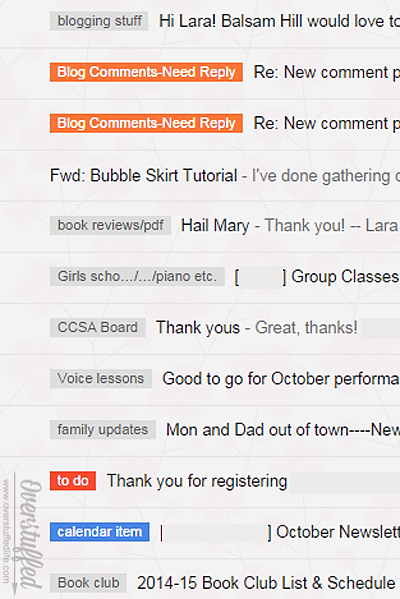
Task: Select the red 'to do' label
Action: click(73, 481)
